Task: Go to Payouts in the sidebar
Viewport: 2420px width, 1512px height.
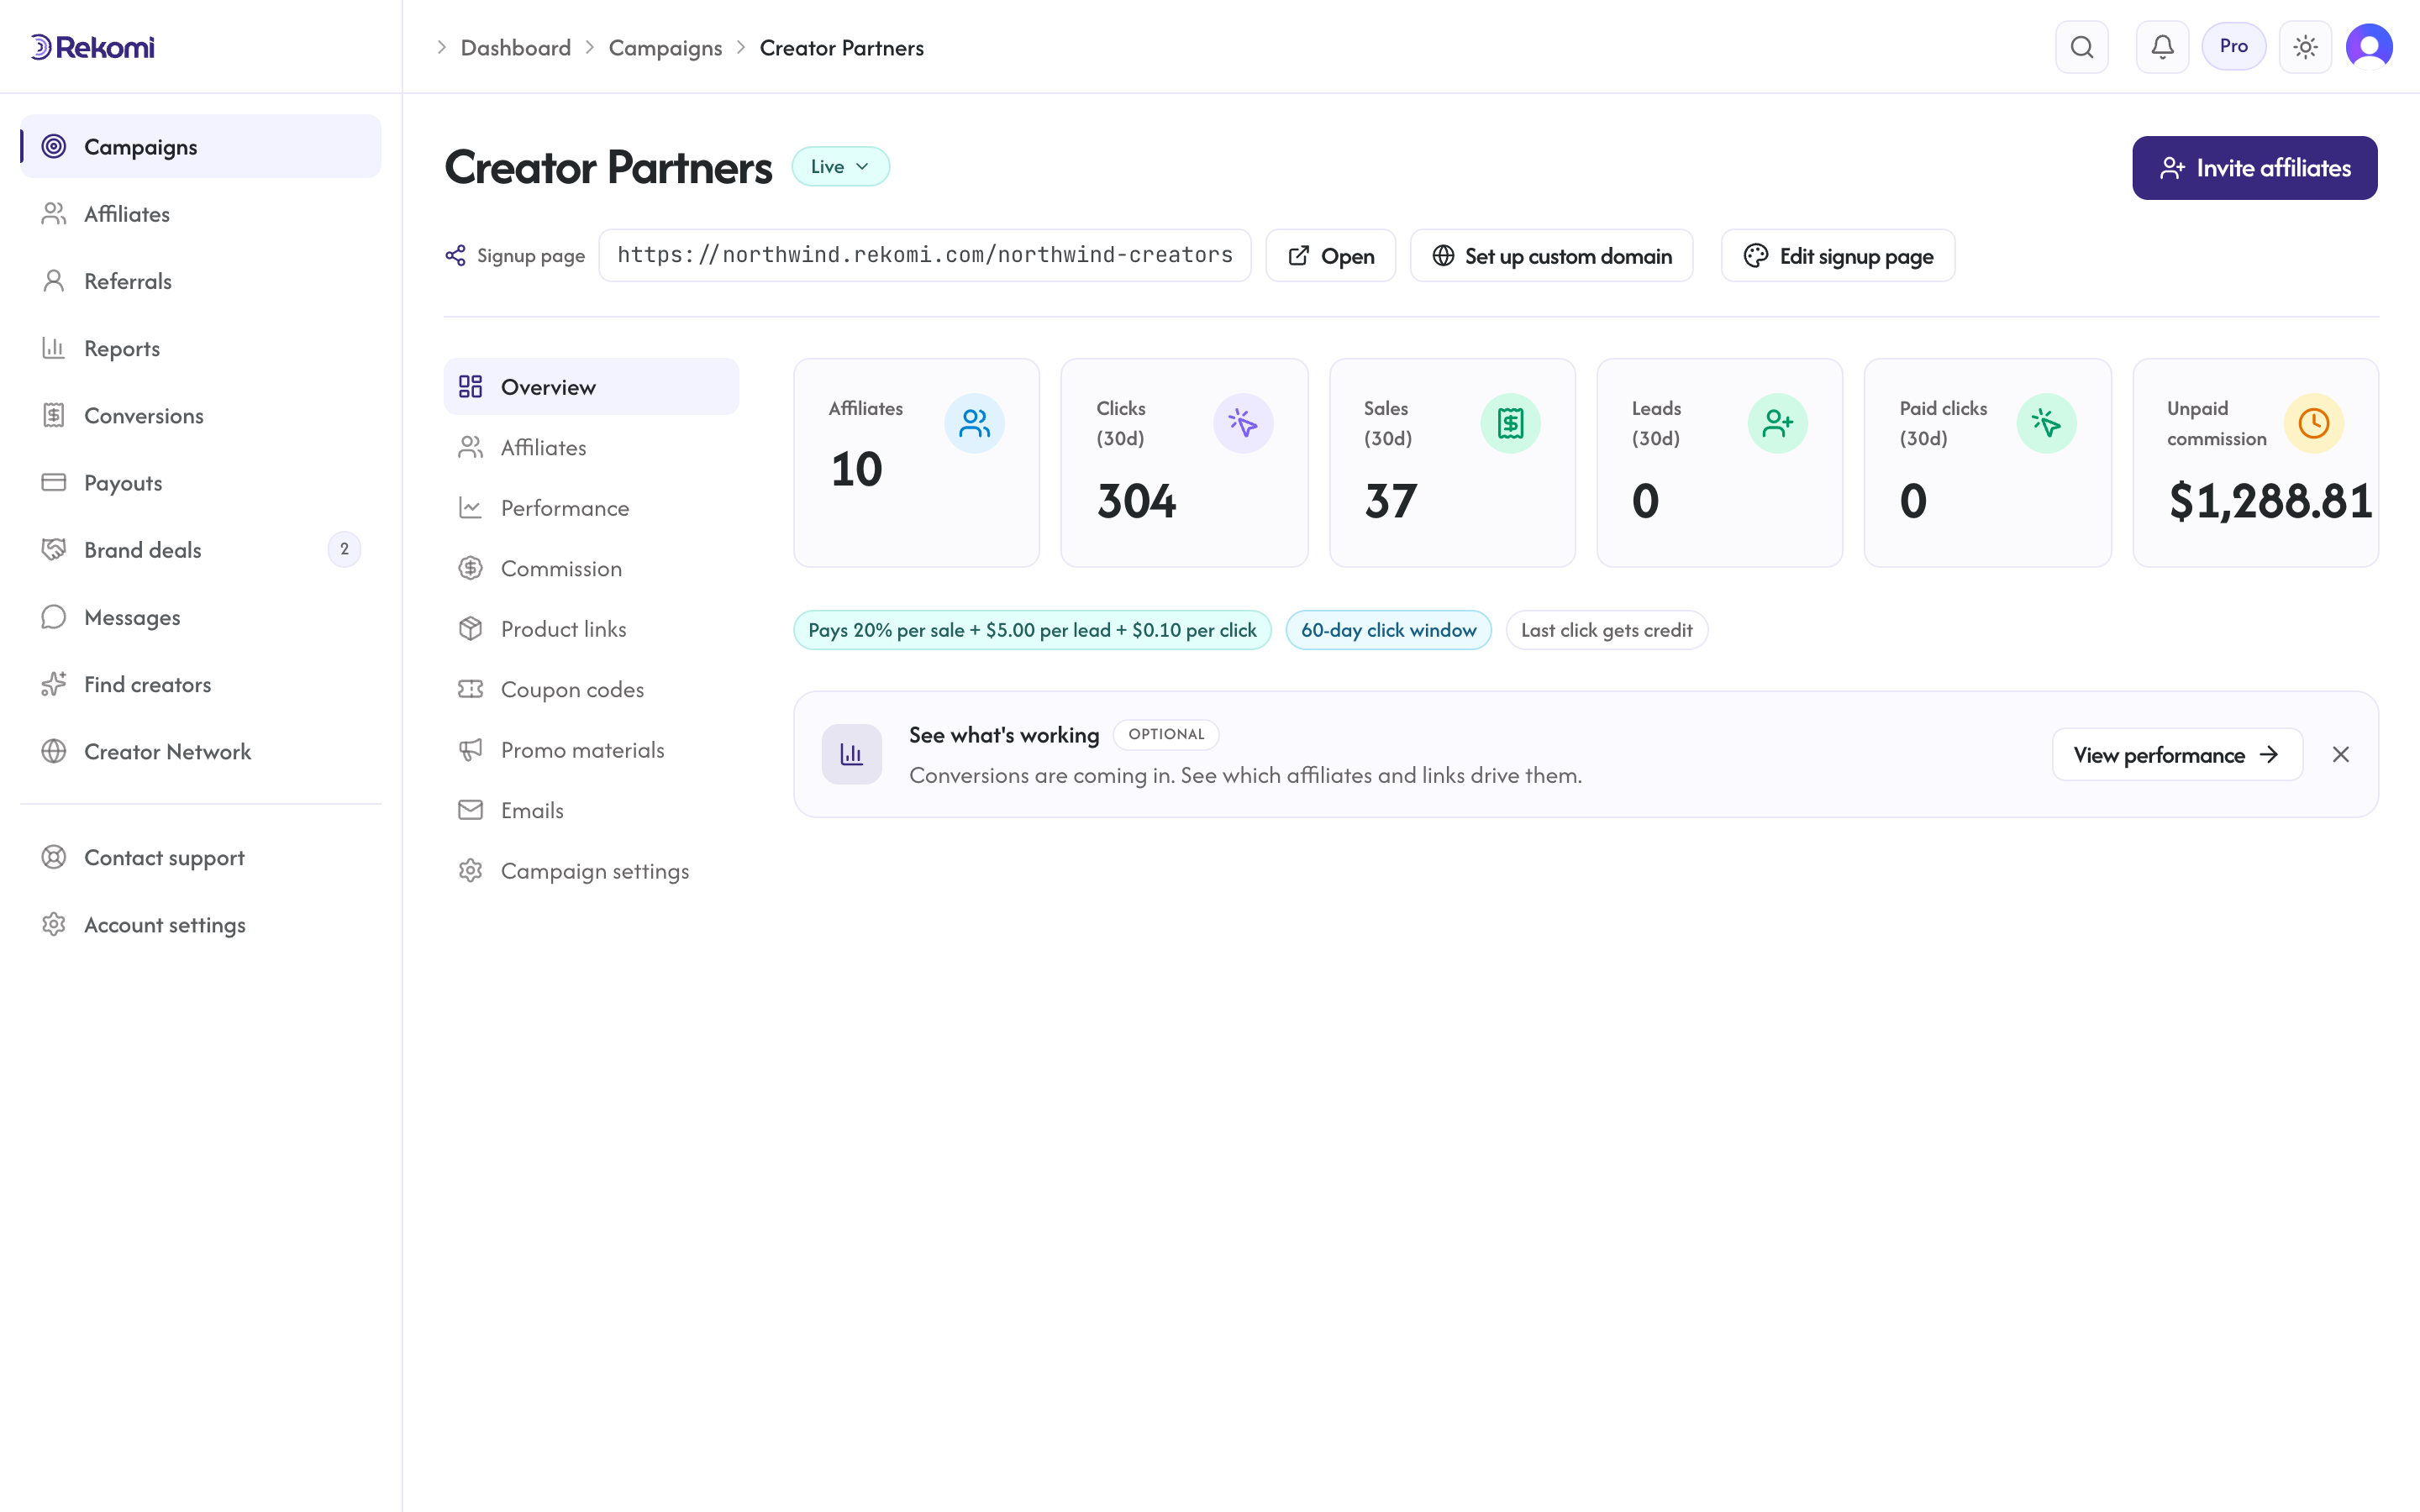Action: [x=200, y=482]
